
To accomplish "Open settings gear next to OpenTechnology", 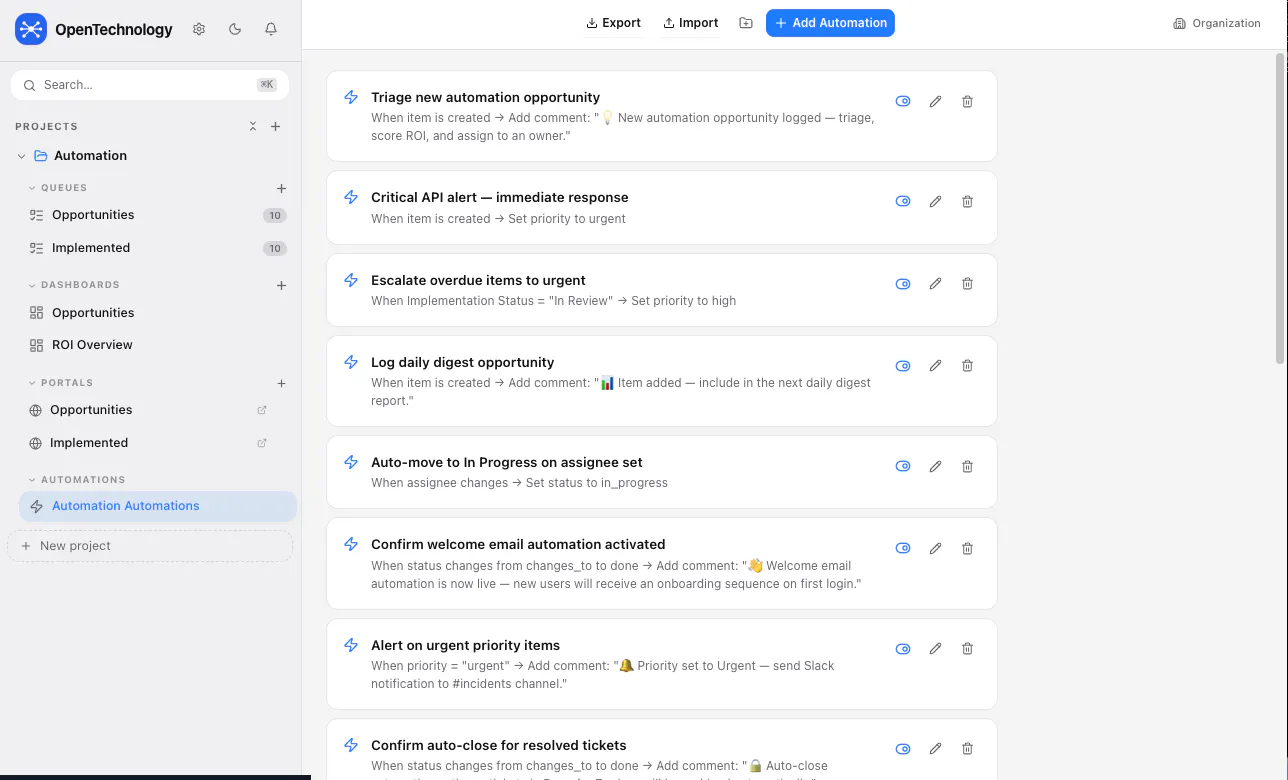I will (x=199, y=29).
